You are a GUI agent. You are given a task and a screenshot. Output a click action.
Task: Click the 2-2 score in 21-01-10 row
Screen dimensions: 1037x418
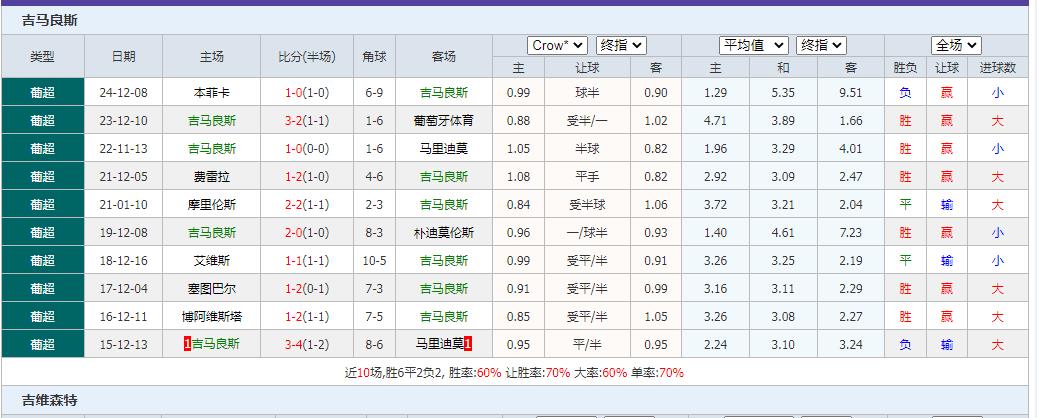(x=293, y=204)
